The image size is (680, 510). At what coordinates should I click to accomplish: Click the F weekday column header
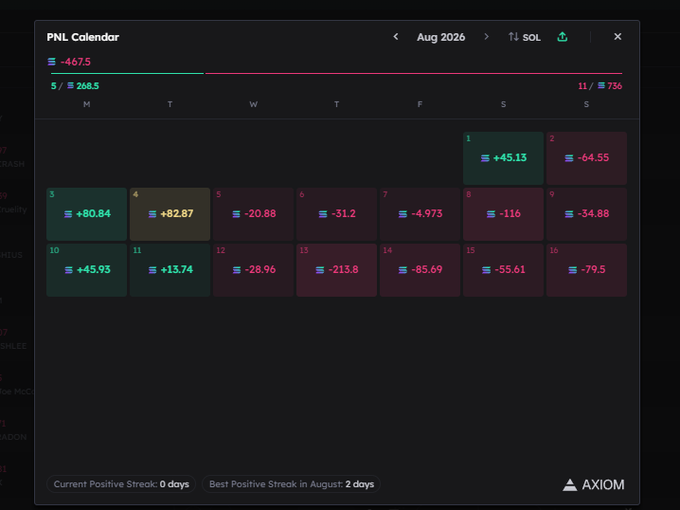pyautogui.click(x=420, y=104)
